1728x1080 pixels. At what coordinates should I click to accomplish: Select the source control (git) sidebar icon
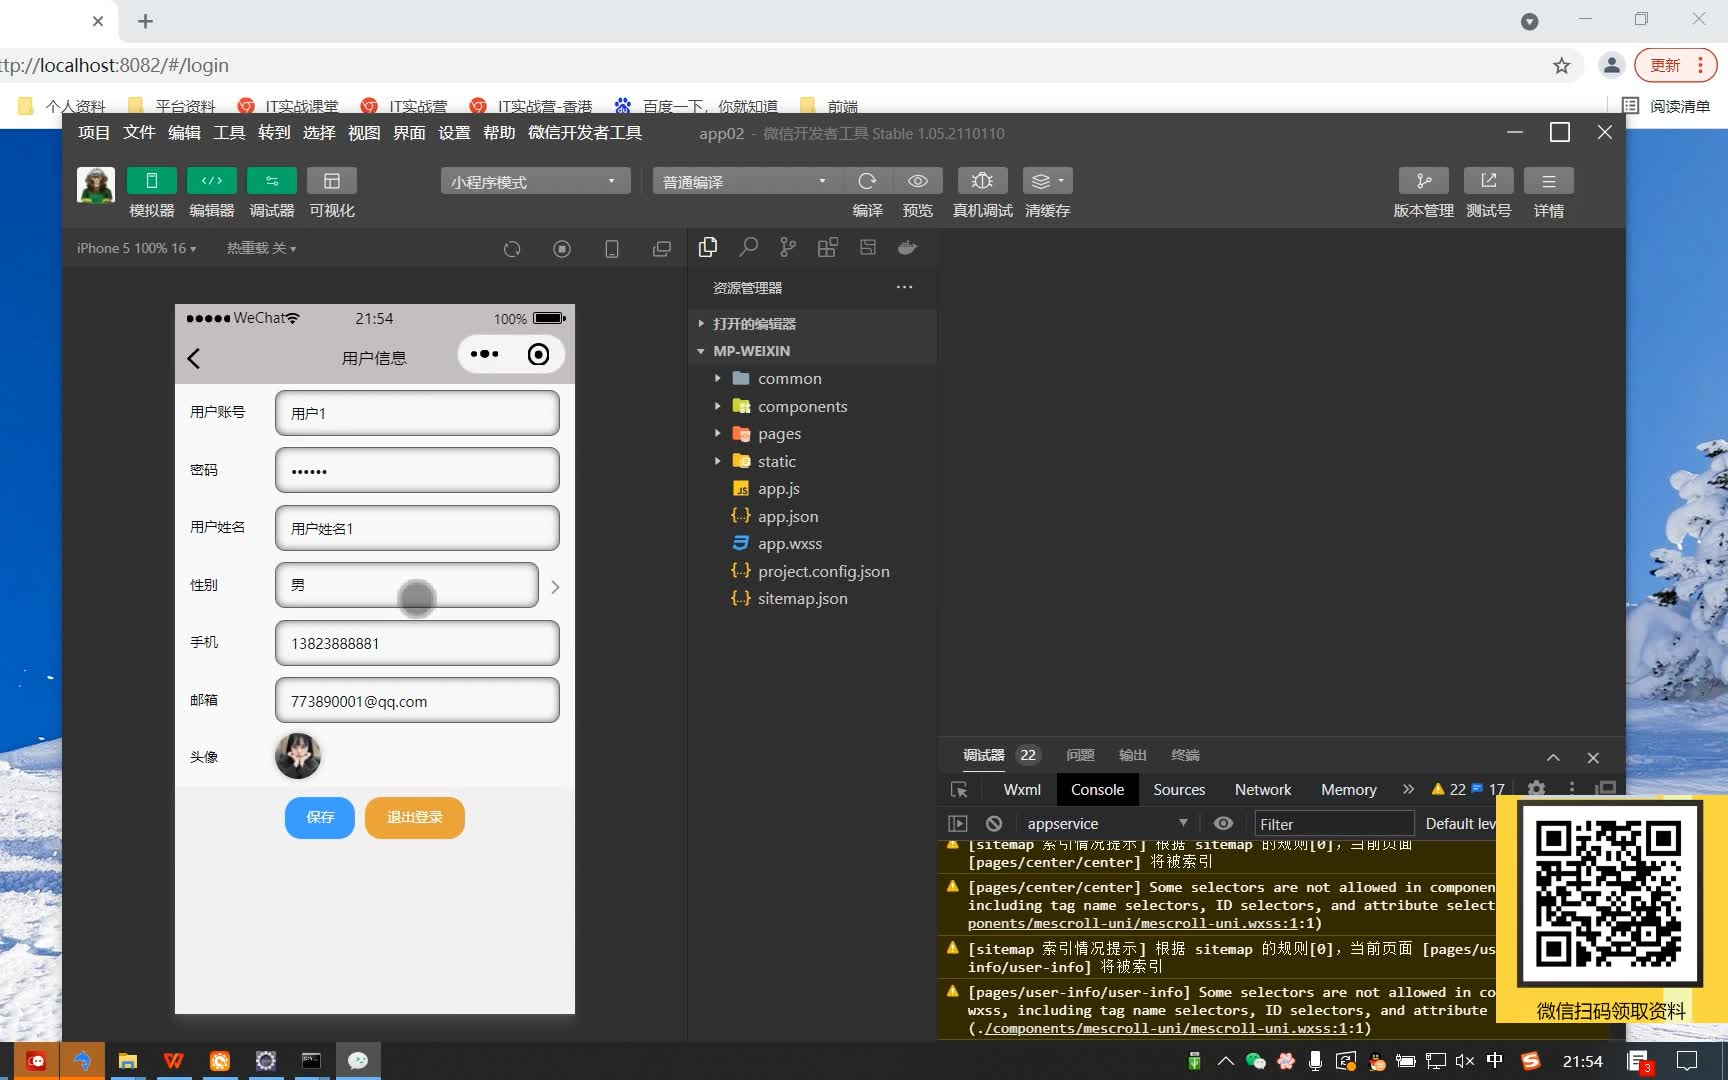pyautogui.click(x=787, y=247)
